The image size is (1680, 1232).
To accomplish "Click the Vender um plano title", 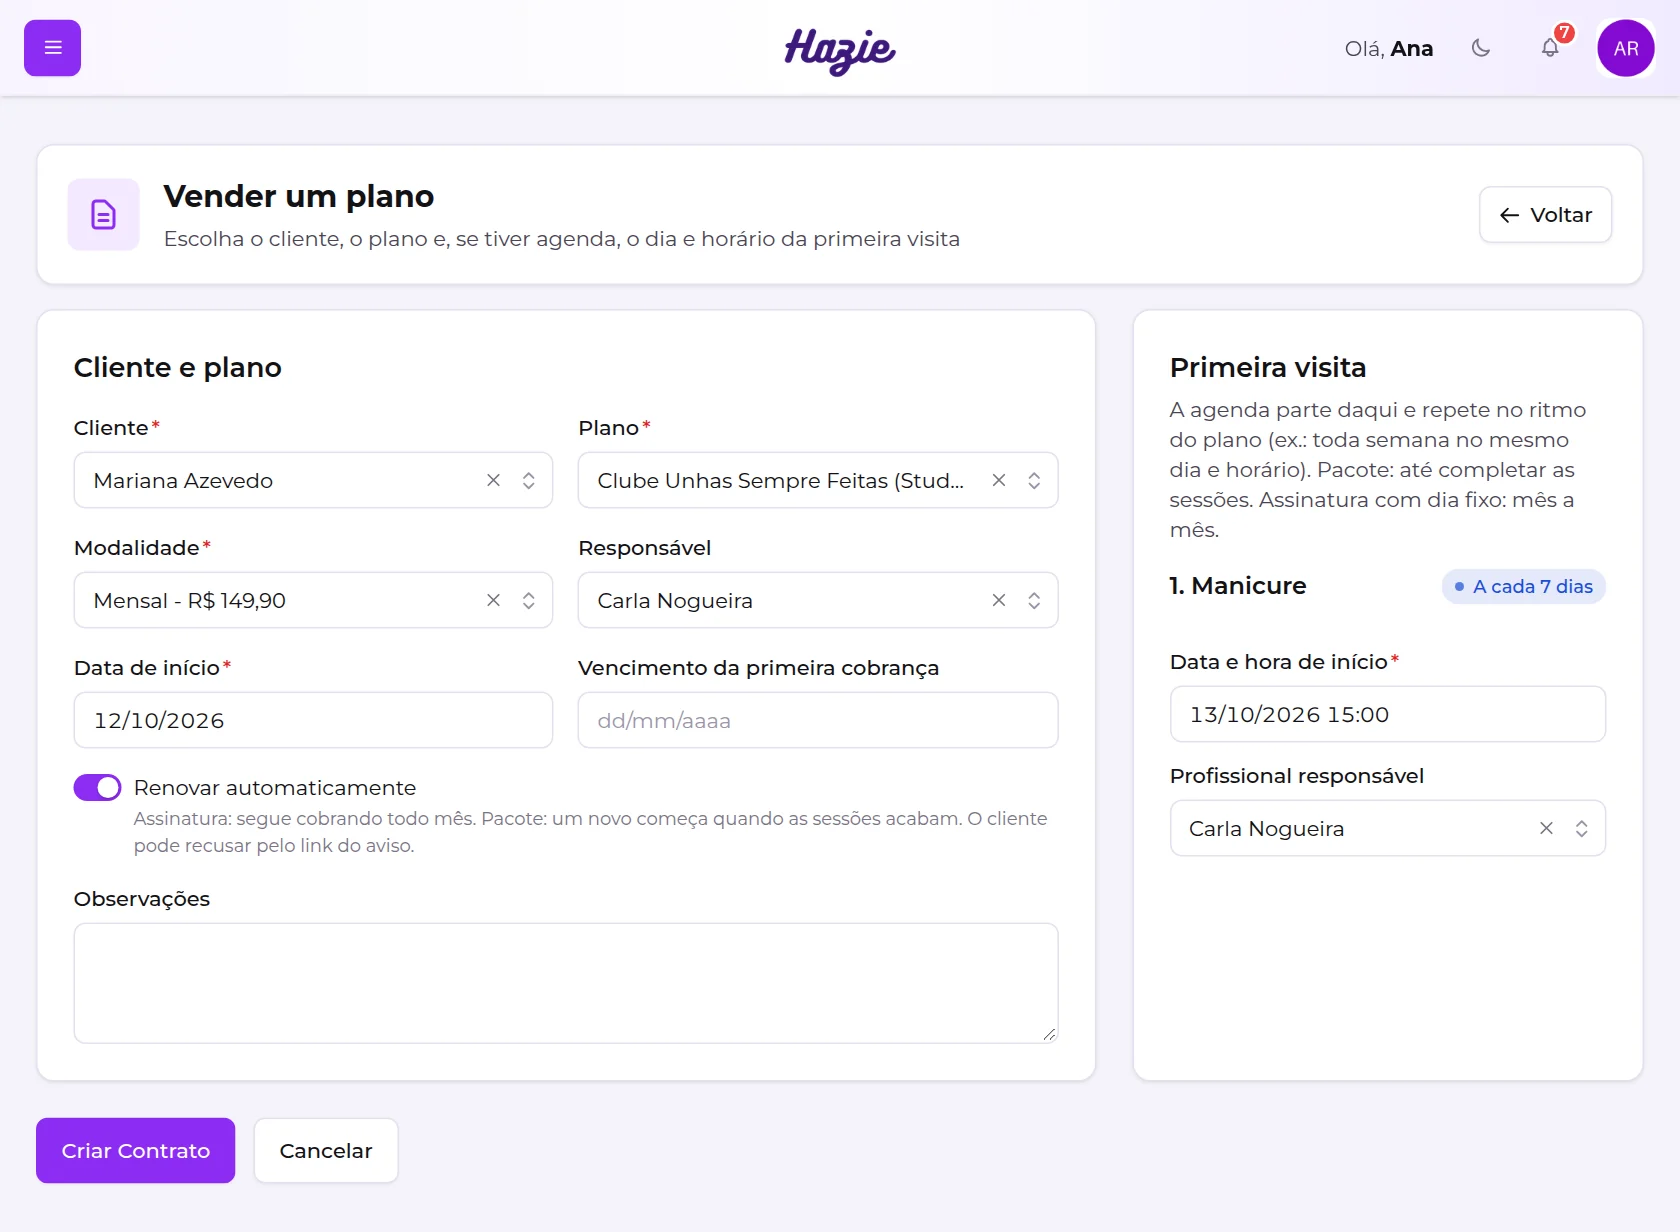I will point(299,196).
